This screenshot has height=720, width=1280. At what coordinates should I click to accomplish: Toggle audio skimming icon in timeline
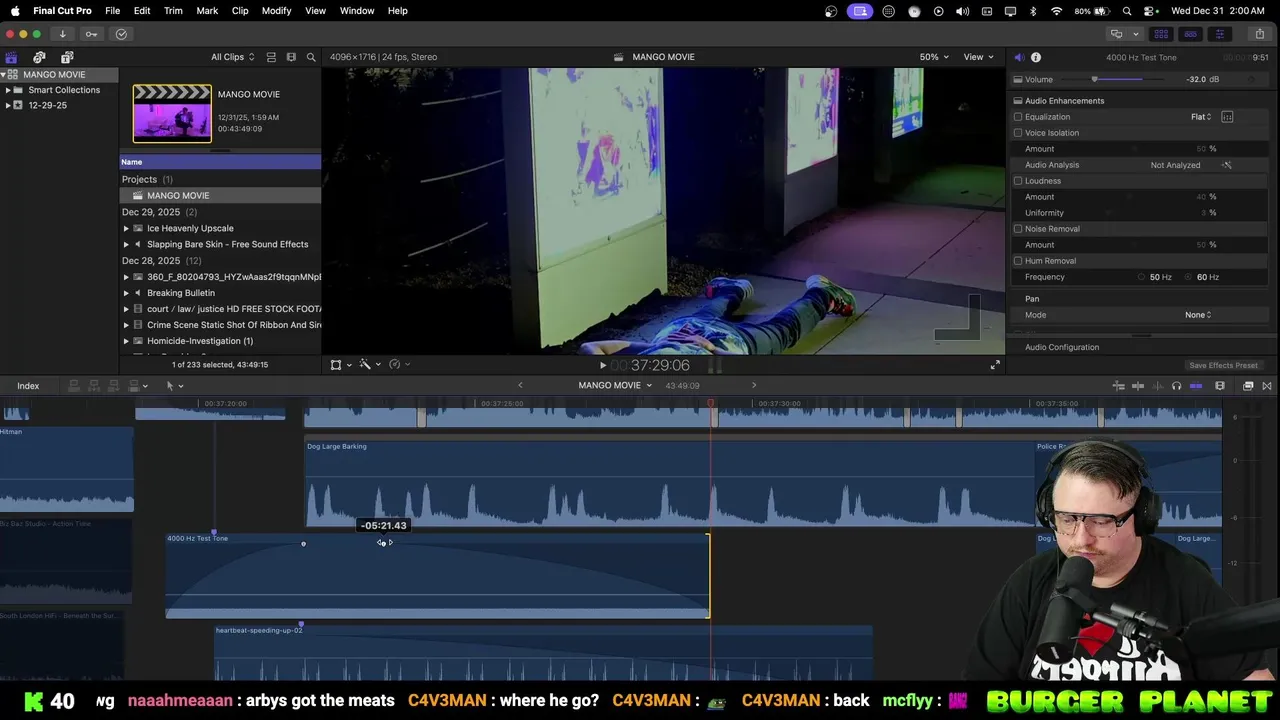(x=1157, y=386)
